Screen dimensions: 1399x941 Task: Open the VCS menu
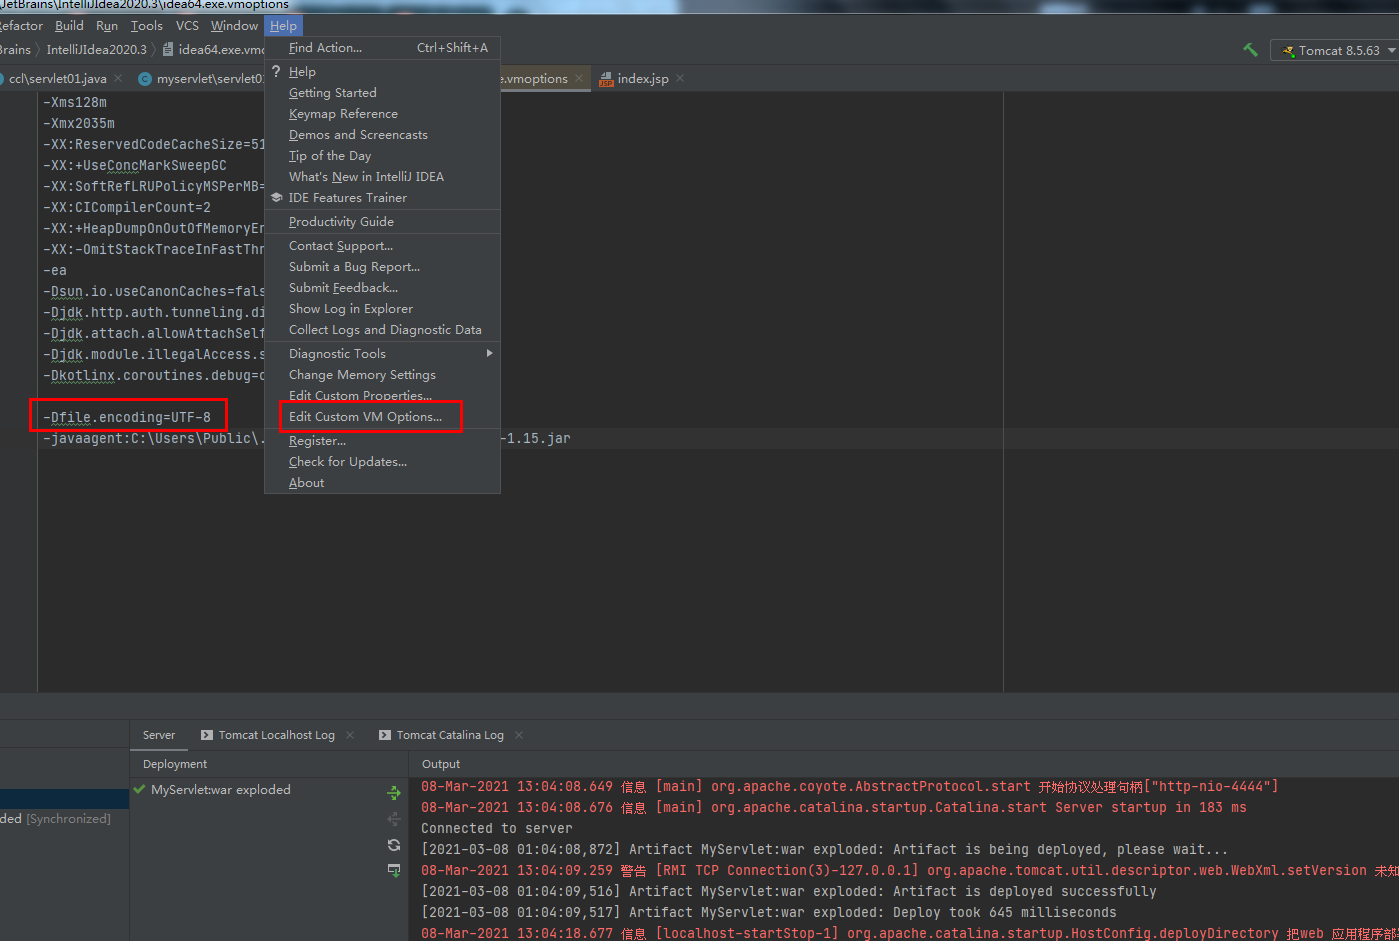pyautogui.click(x=187, y=25)
